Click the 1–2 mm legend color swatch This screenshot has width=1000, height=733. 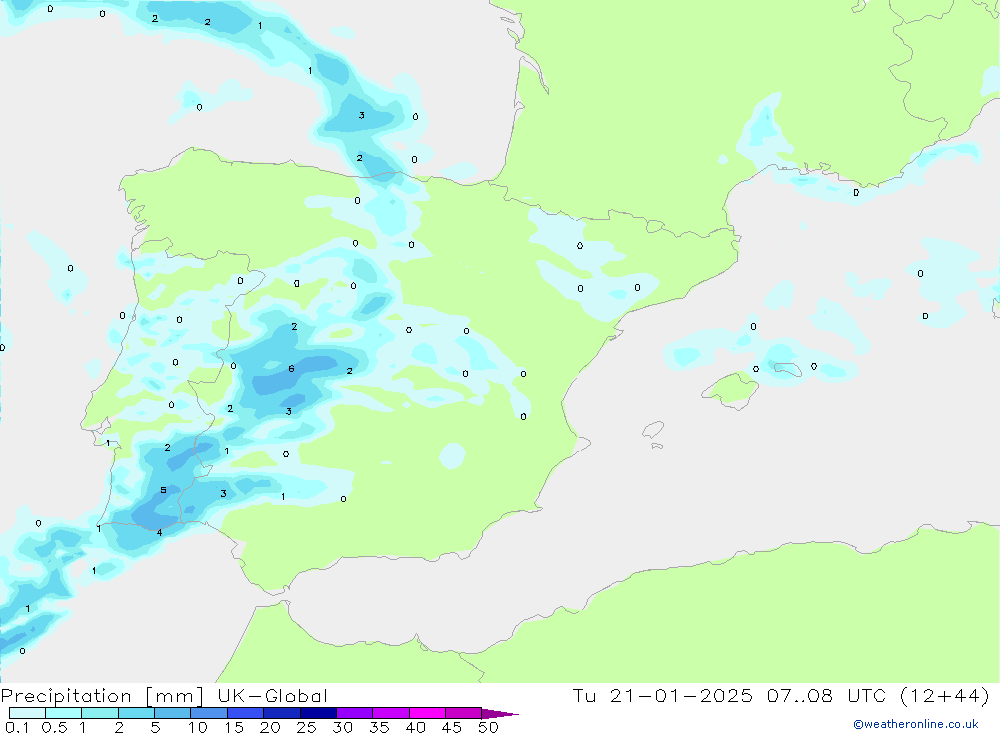pos(100,713)
